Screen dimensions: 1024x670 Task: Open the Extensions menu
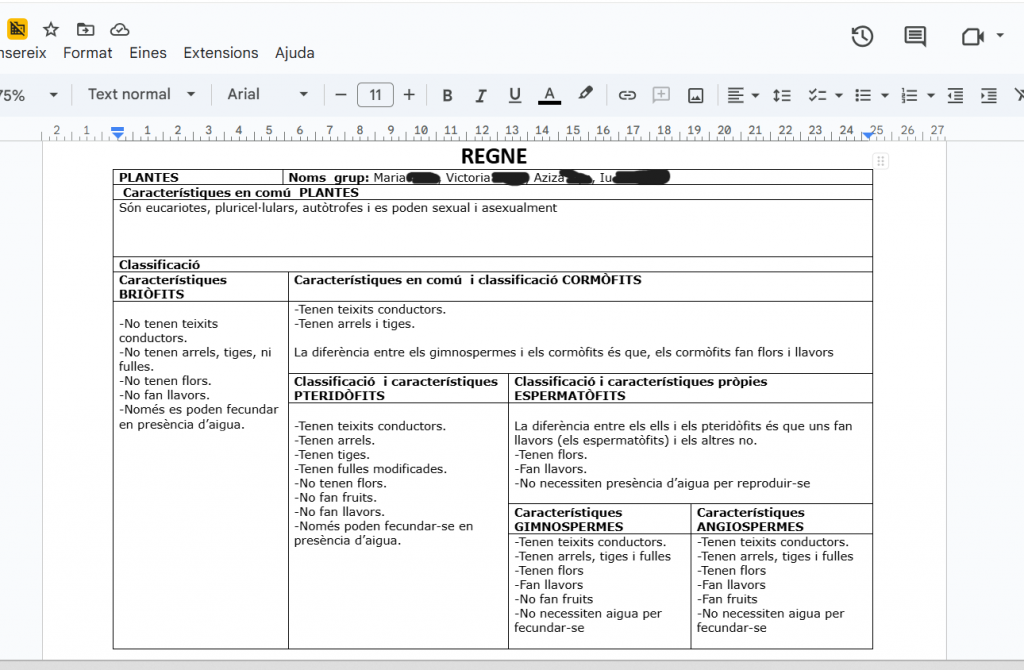point(220,53)
